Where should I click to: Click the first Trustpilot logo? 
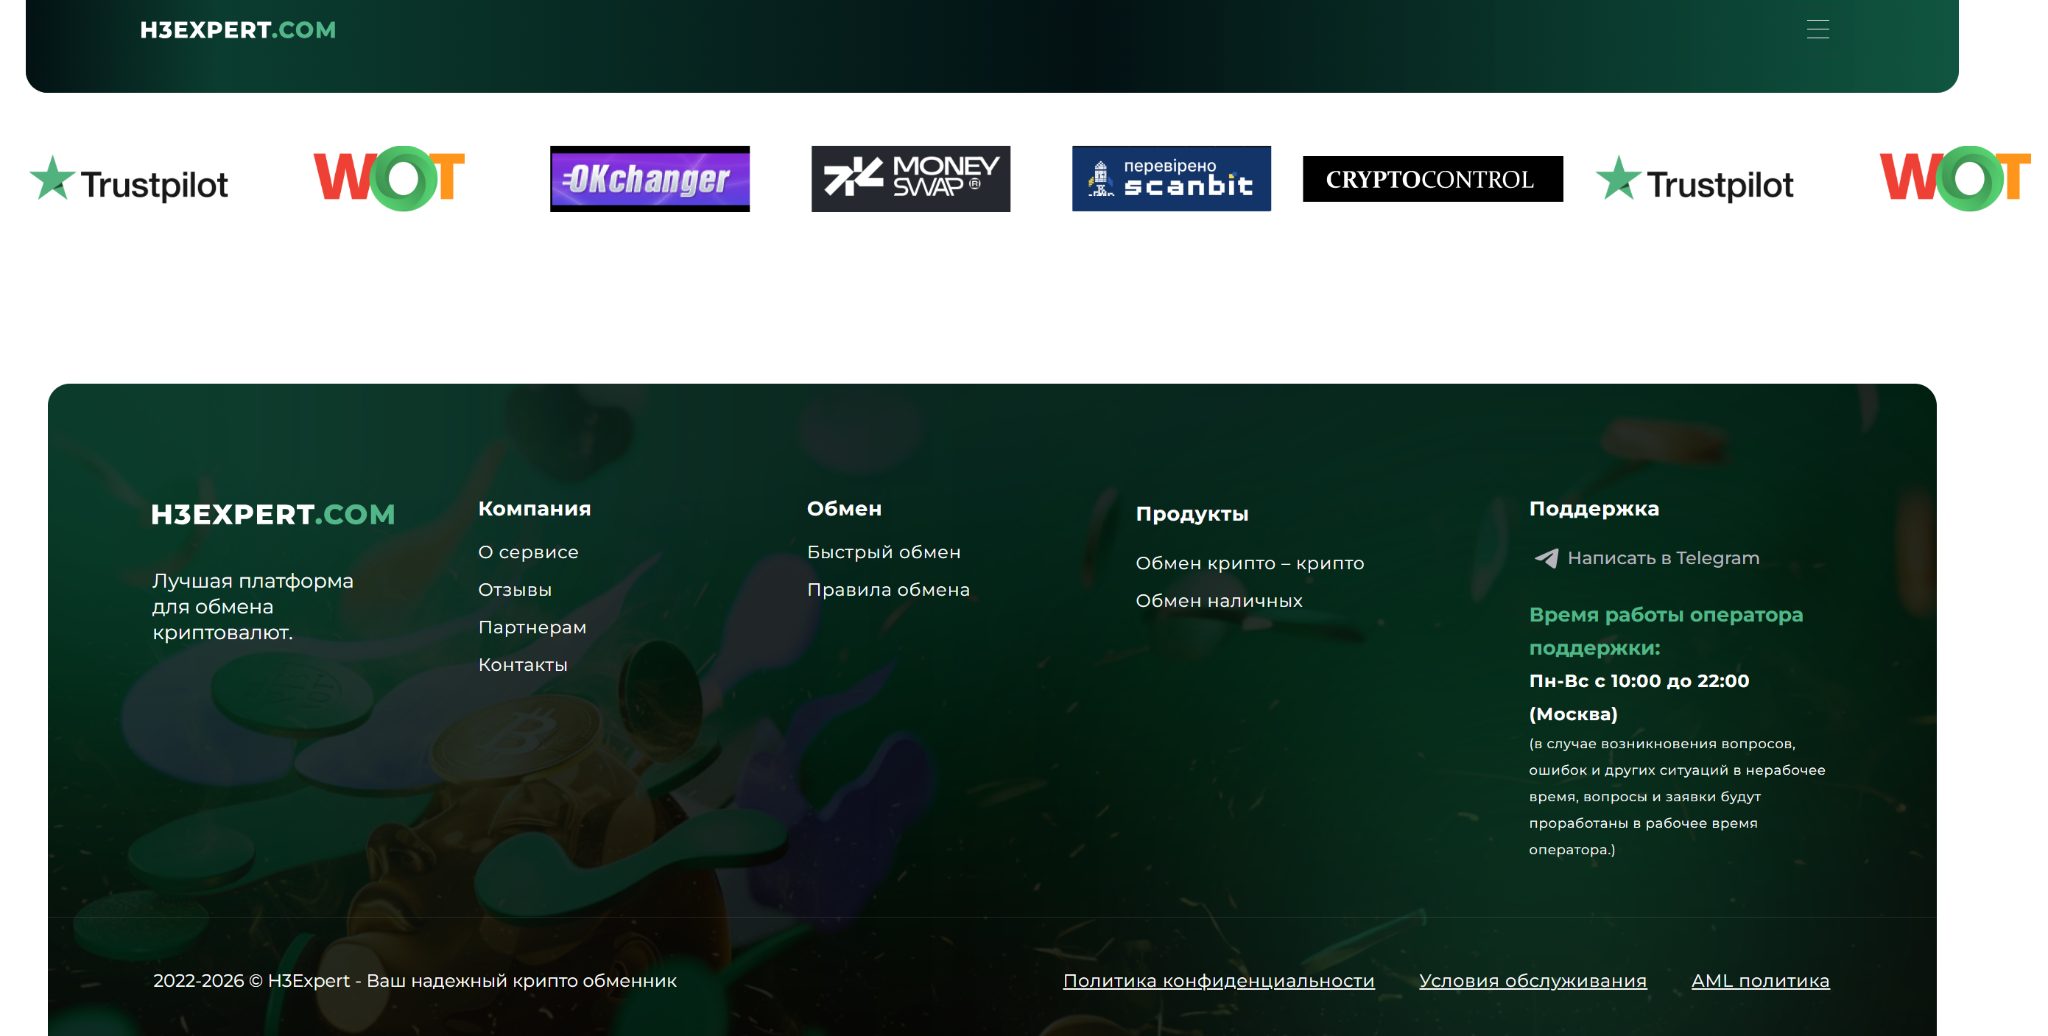pos(129,179)
